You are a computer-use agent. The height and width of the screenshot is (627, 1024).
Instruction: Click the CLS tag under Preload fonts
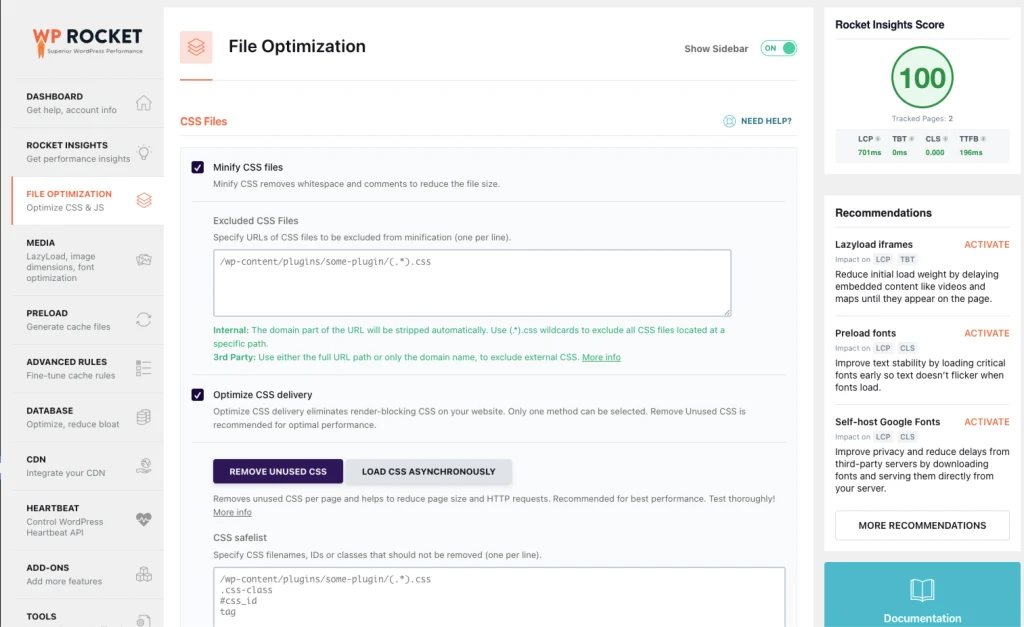click(907, 348)
